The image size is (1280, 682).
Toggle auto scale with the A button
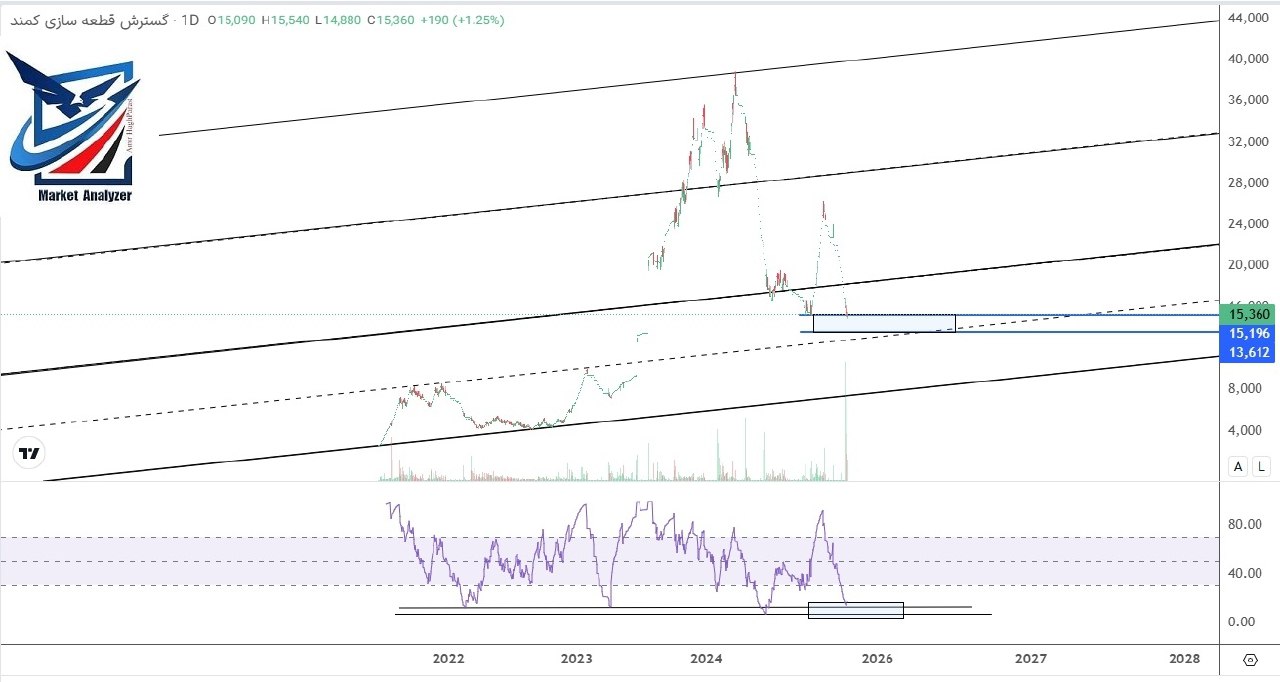[1239, 466]
